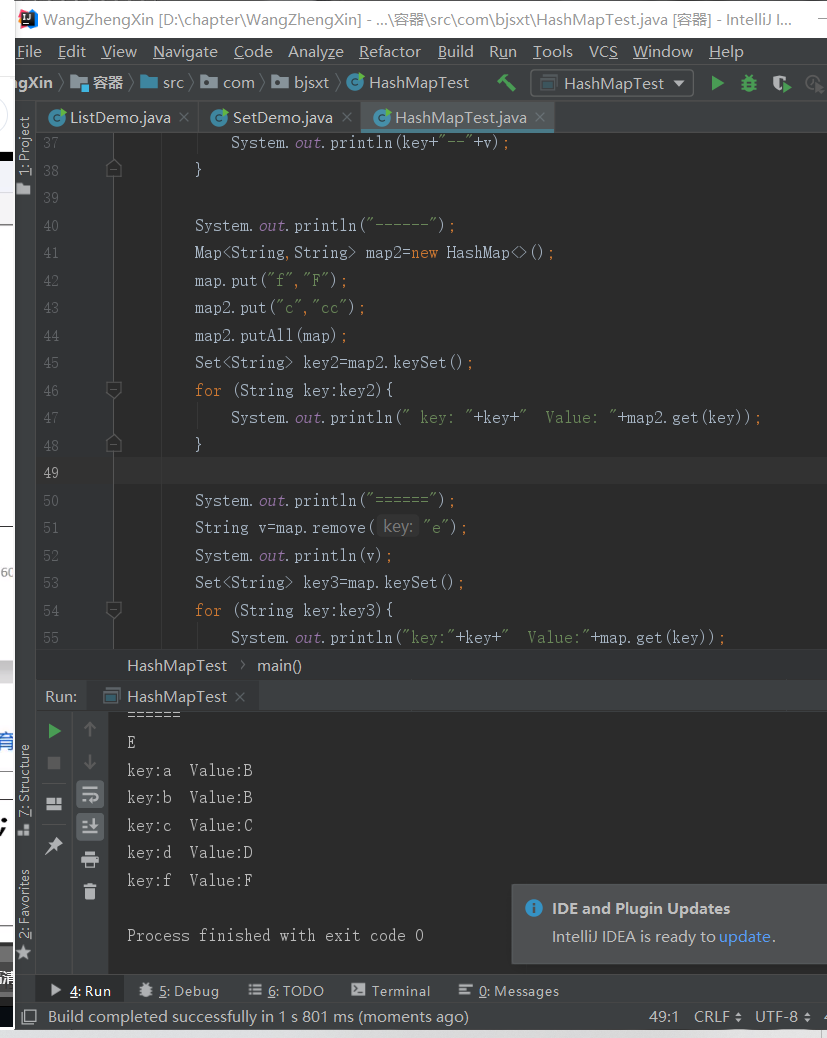Open the File menu
827x1038 pixels.
28,52
